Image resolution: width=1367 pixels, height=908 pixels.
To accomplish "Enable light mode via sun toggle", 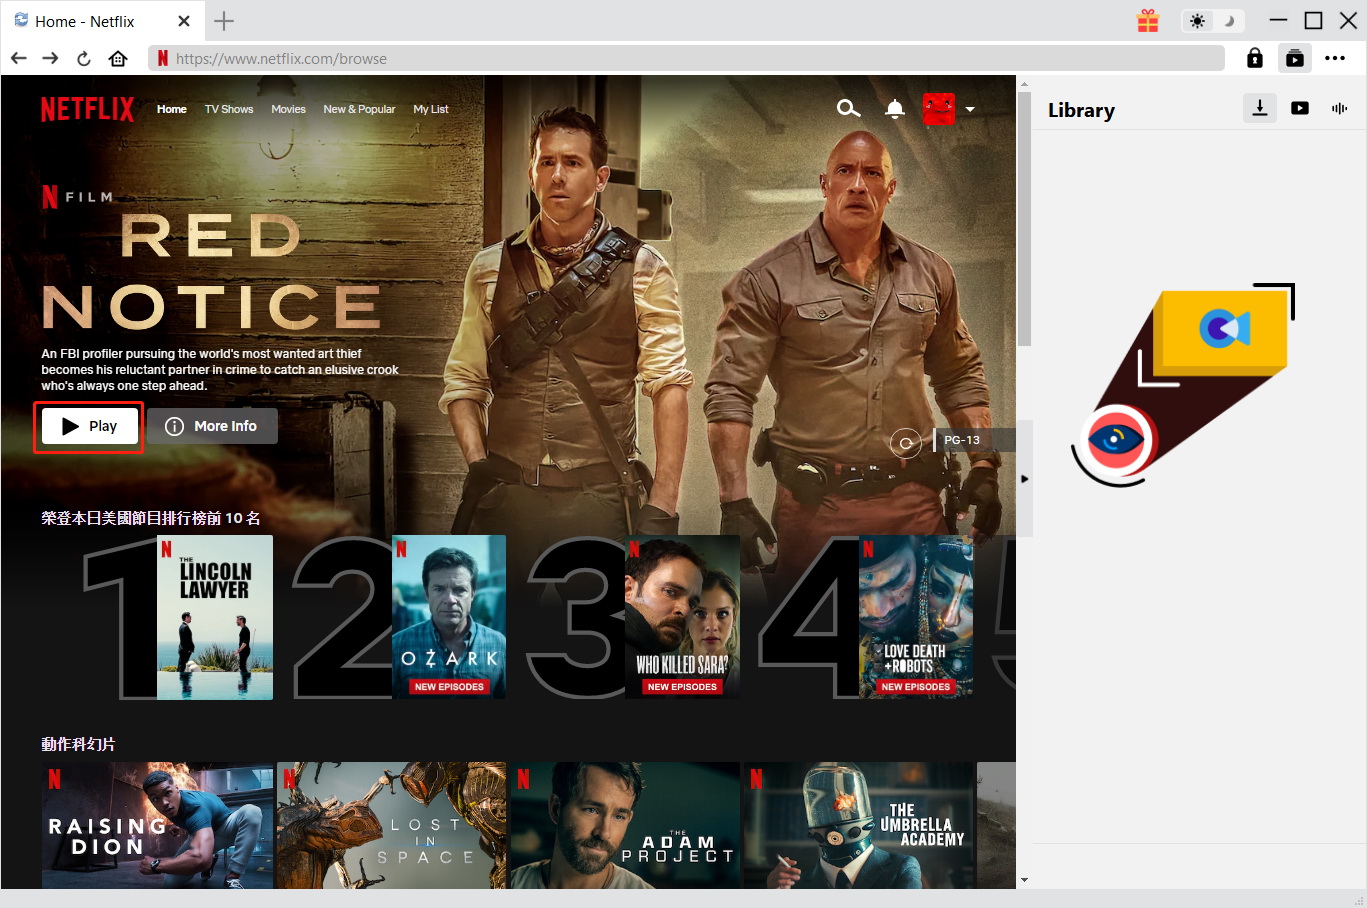I will [1197, 20].
